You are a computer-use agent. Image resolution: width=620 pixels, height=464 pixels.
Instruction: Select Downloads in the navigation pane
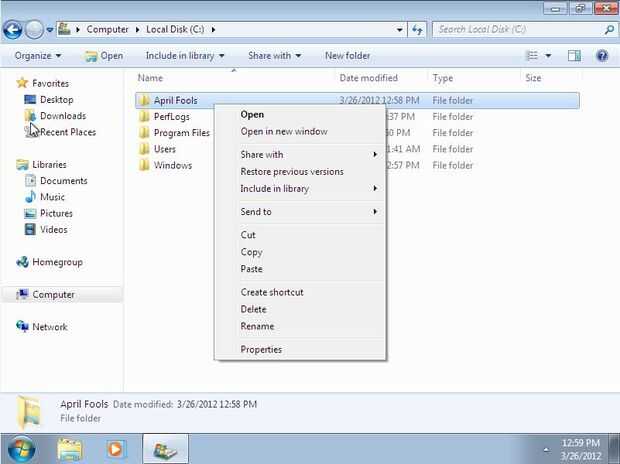(63, 116)
